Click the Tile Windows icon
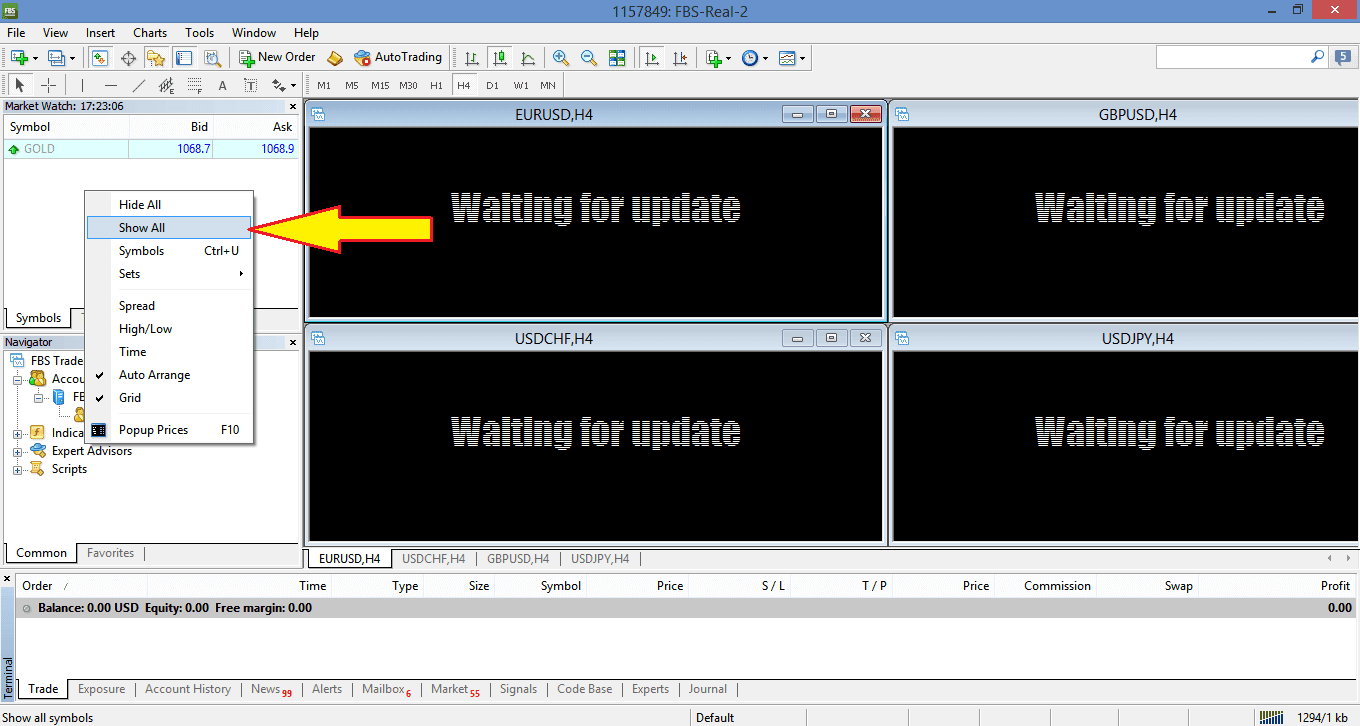The height and width of the screenshot is (726, 1360). click(x=617, y=58)
